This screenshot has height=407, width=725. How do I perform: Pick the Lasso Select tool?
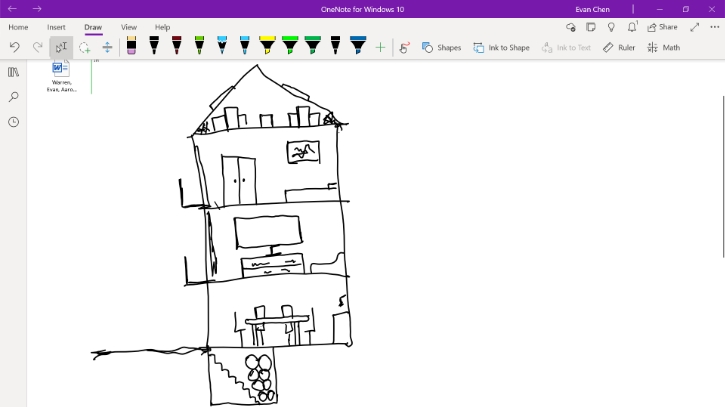coord(84,47)
